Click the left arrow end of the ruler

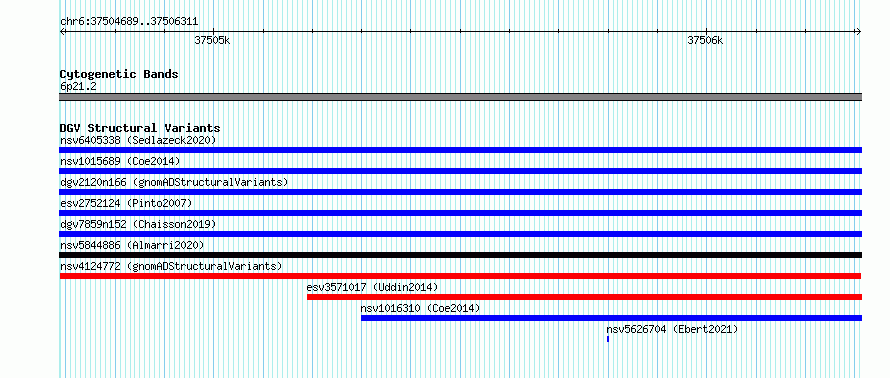(62, 31)
